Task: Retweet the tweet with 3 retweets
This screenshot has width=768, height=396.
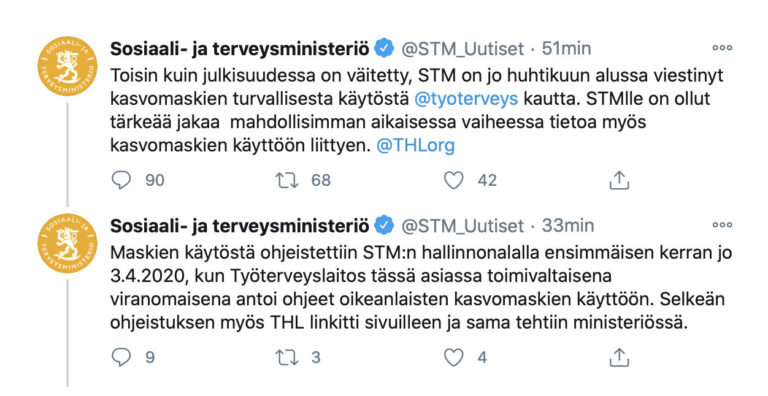Action: pos(287,358)
